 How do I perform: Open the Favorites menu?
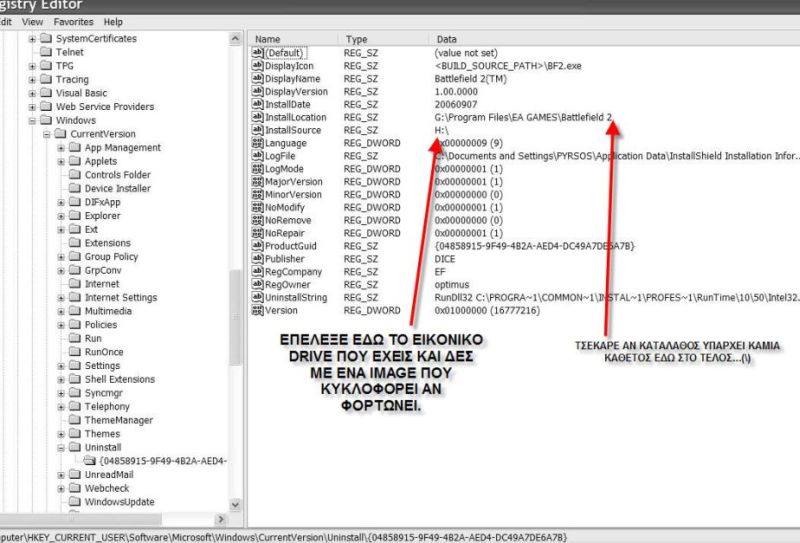73,22
